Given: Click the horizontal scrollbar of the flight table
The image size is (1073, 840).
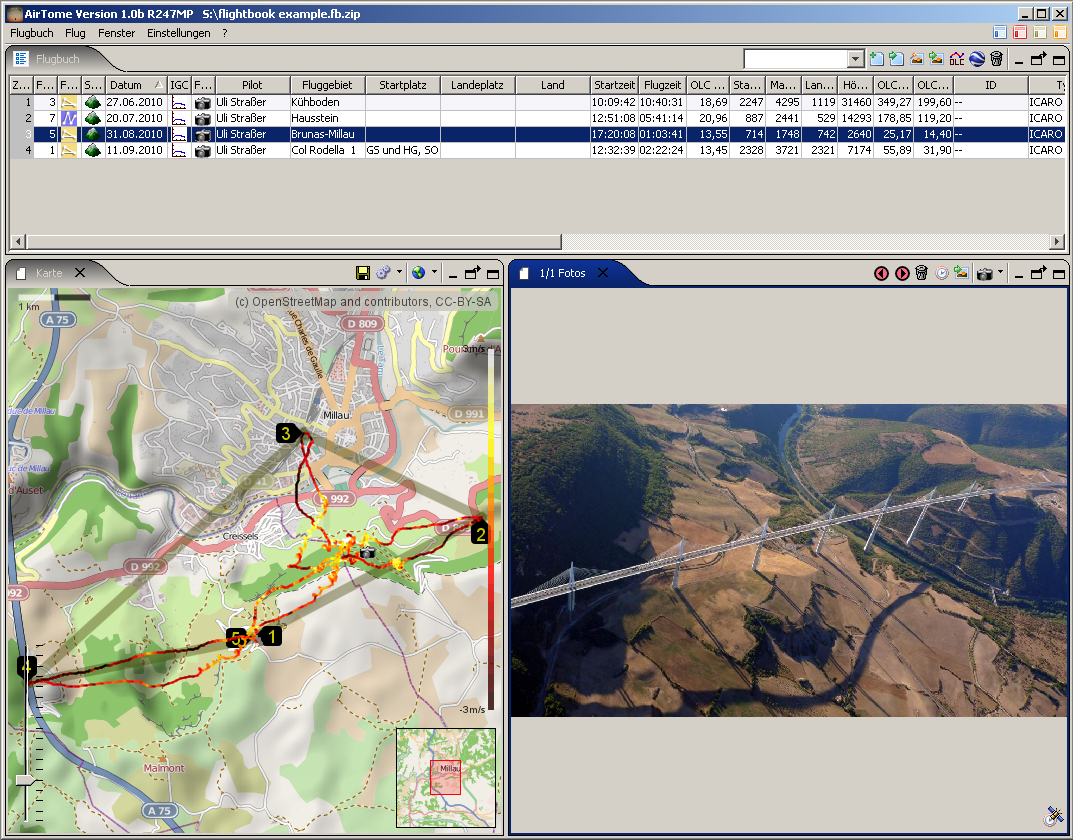Looking at the screenshot, I should [294, 241].
